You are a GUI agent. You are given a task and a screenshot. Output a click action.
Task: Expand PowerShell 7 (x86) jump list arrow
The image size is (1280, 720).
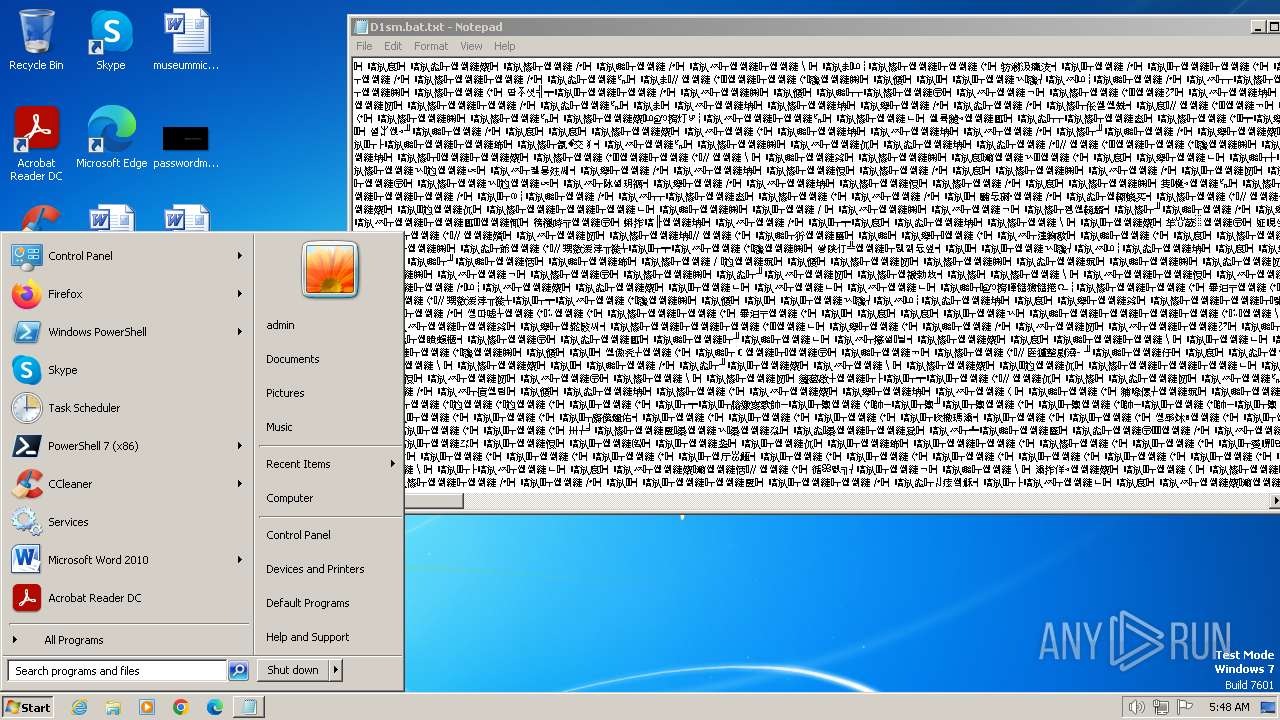(240, 446)
